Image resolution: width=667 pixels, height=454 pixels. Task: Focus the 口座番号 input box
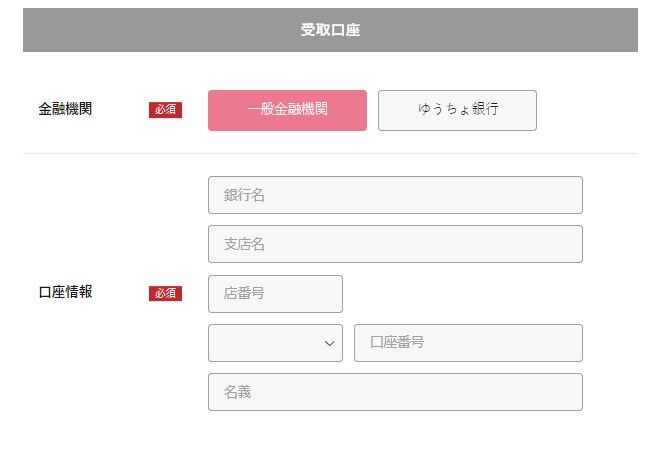[x=468, y=343]
